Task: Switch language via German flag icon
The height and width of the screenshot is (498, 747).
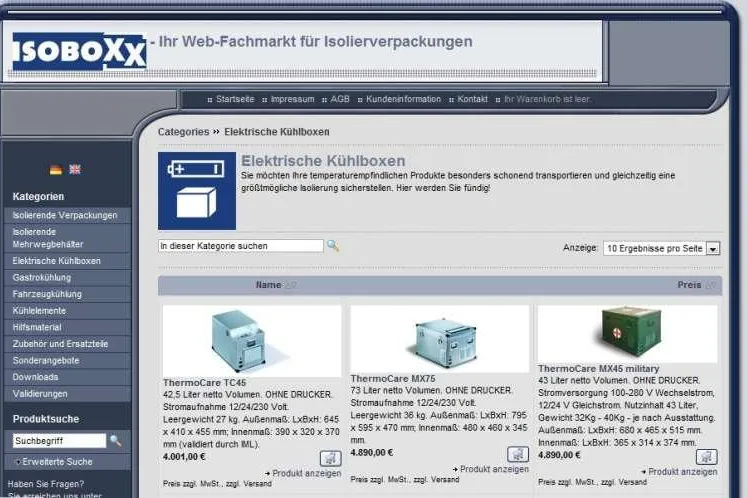Action: (56, 170)
